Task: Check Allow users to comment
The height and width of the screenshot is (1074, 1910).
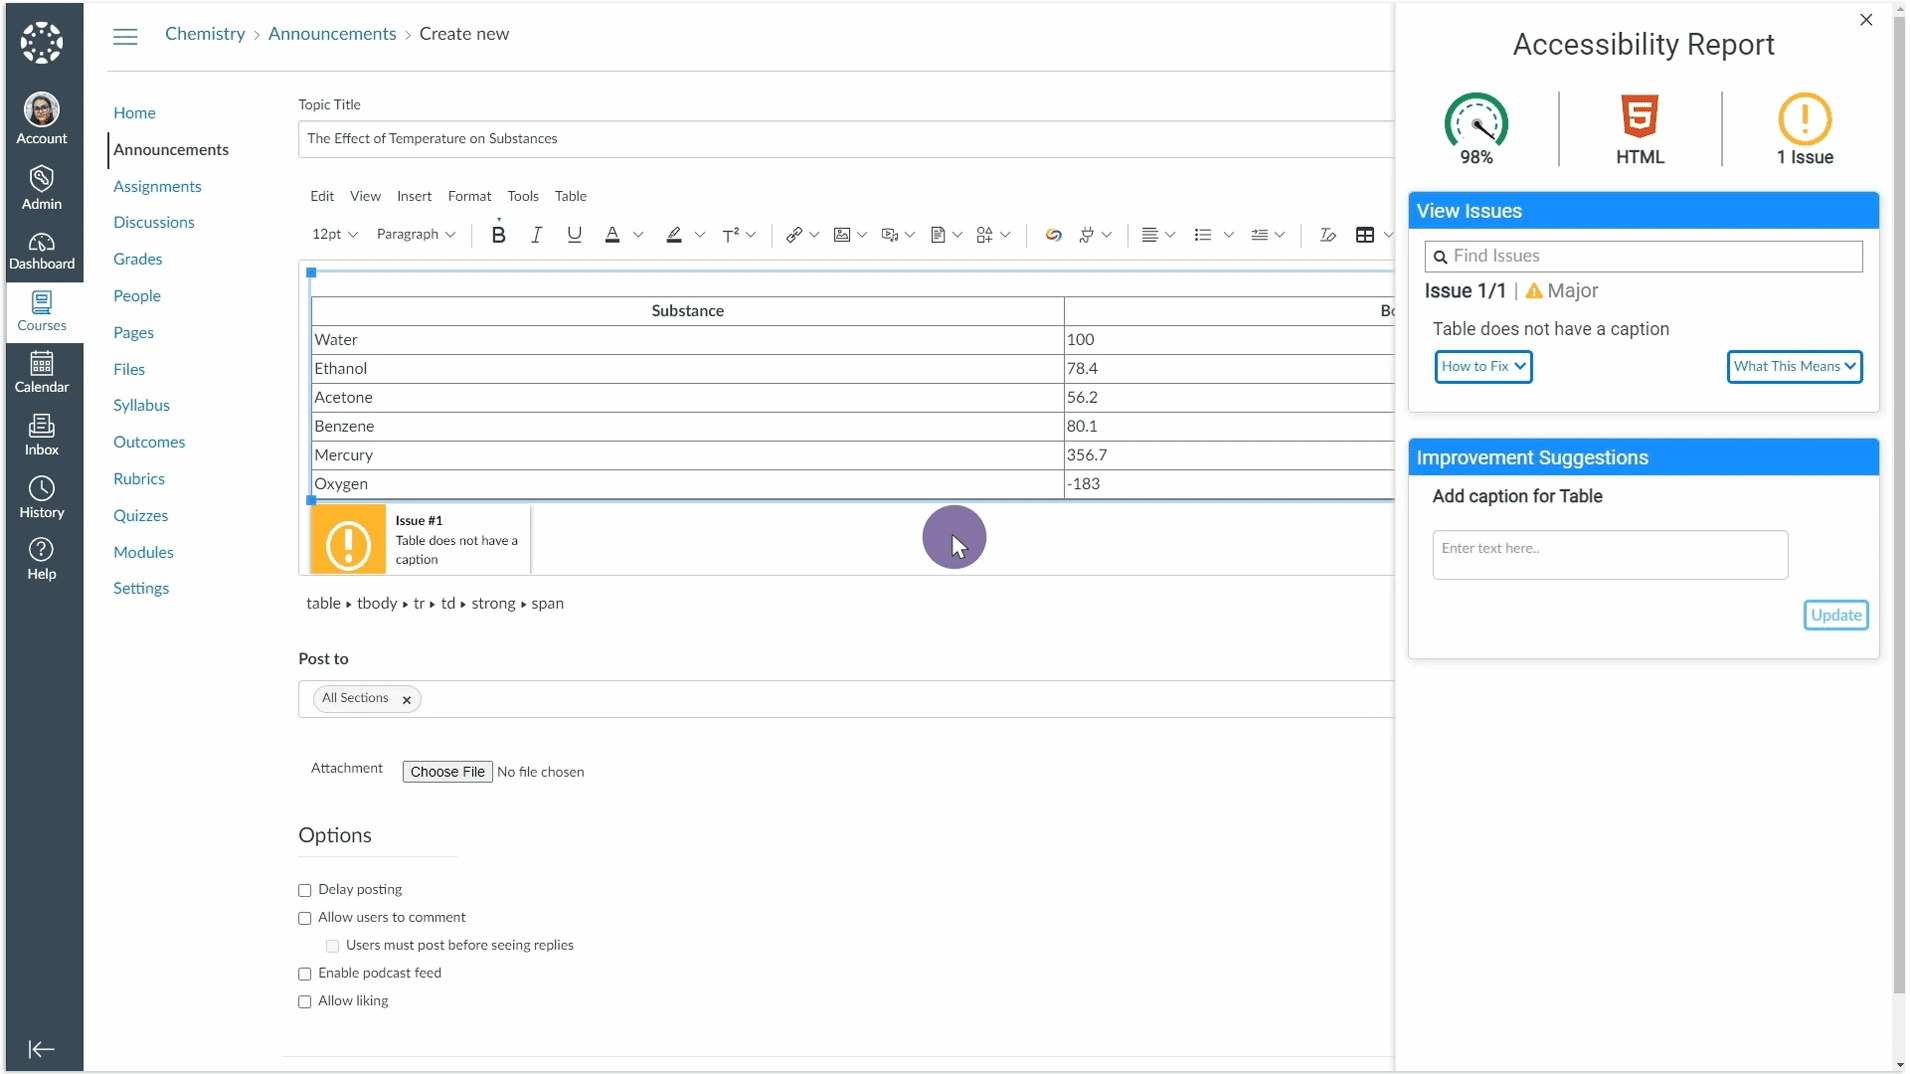Action: pos(305,918)
